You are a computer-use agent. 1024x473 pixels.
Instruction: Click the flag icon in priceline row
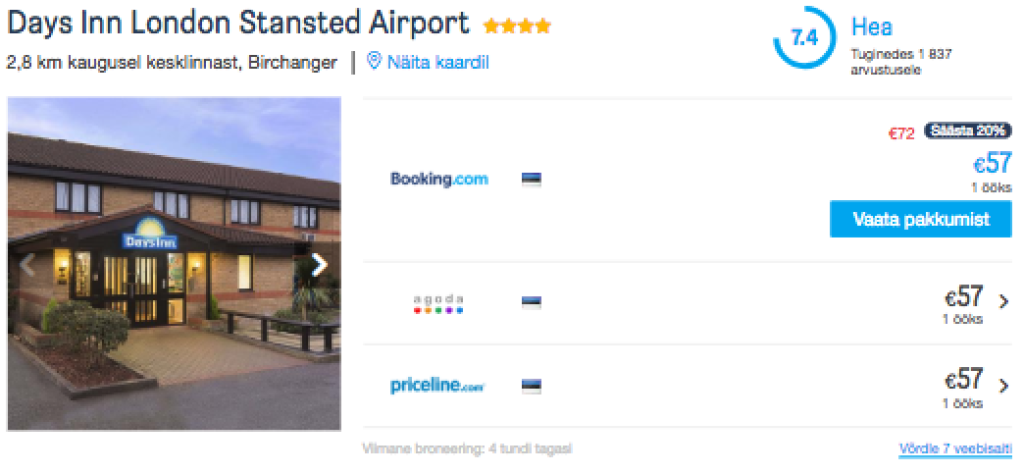tap(531, 386)
